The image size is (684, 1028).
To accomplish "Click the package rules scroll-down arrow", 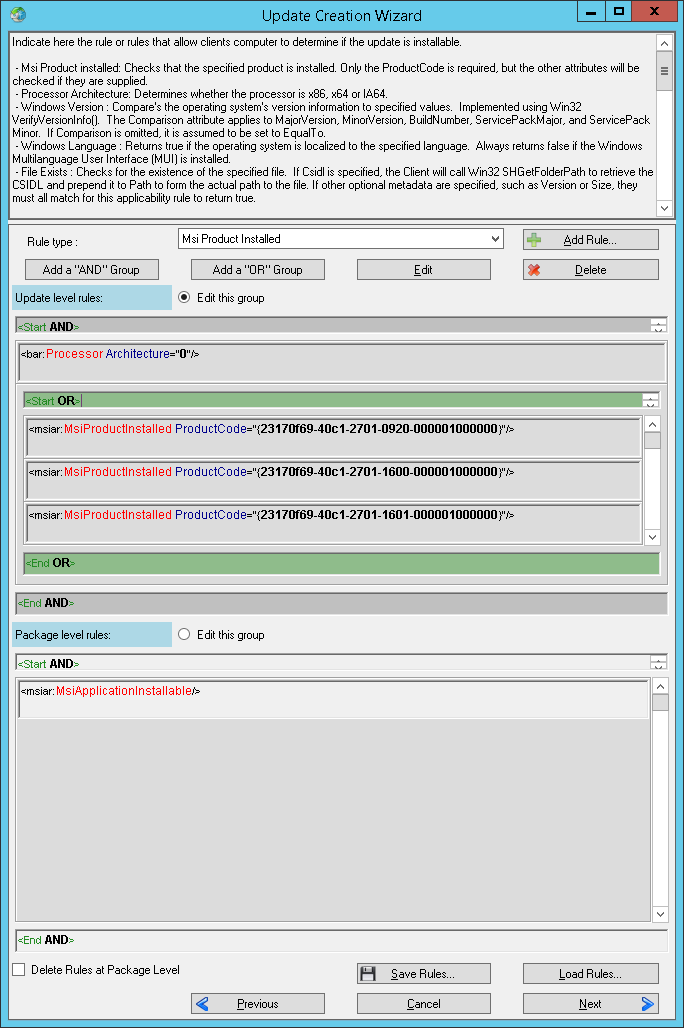I will click(x=660, y=914).
